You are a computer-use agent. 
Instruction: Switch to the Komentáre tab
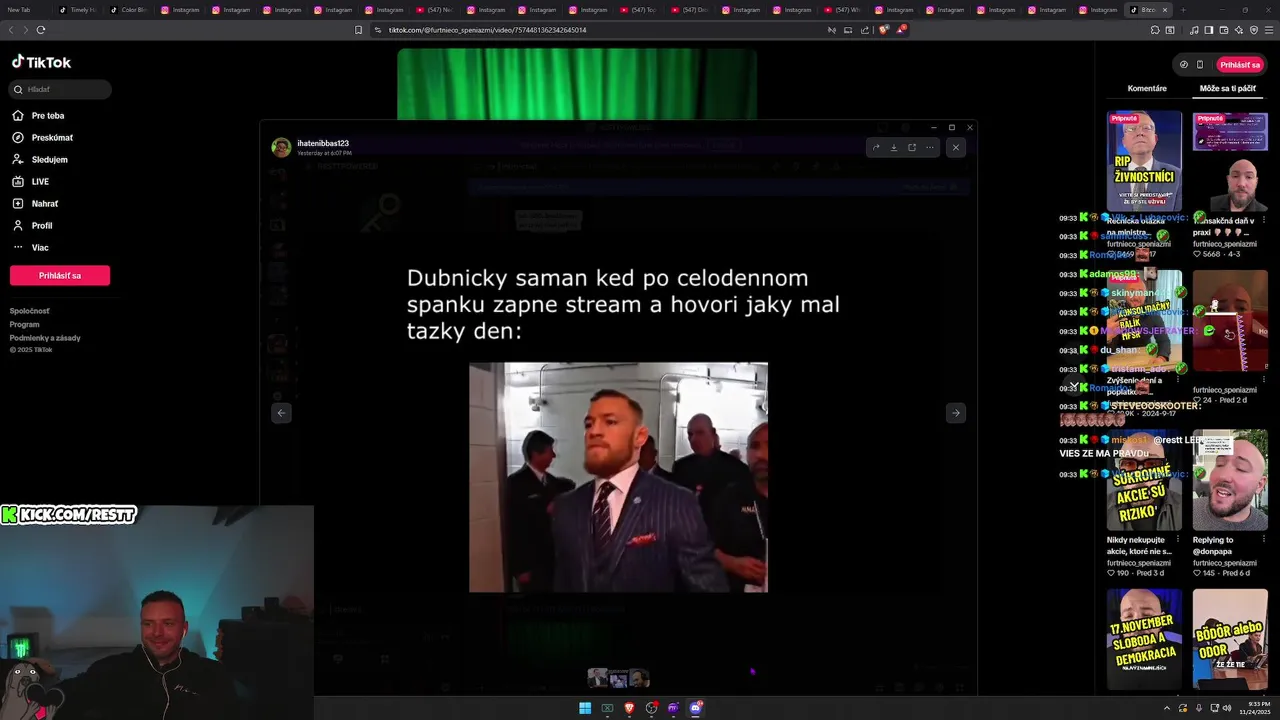pos(1147,89)
